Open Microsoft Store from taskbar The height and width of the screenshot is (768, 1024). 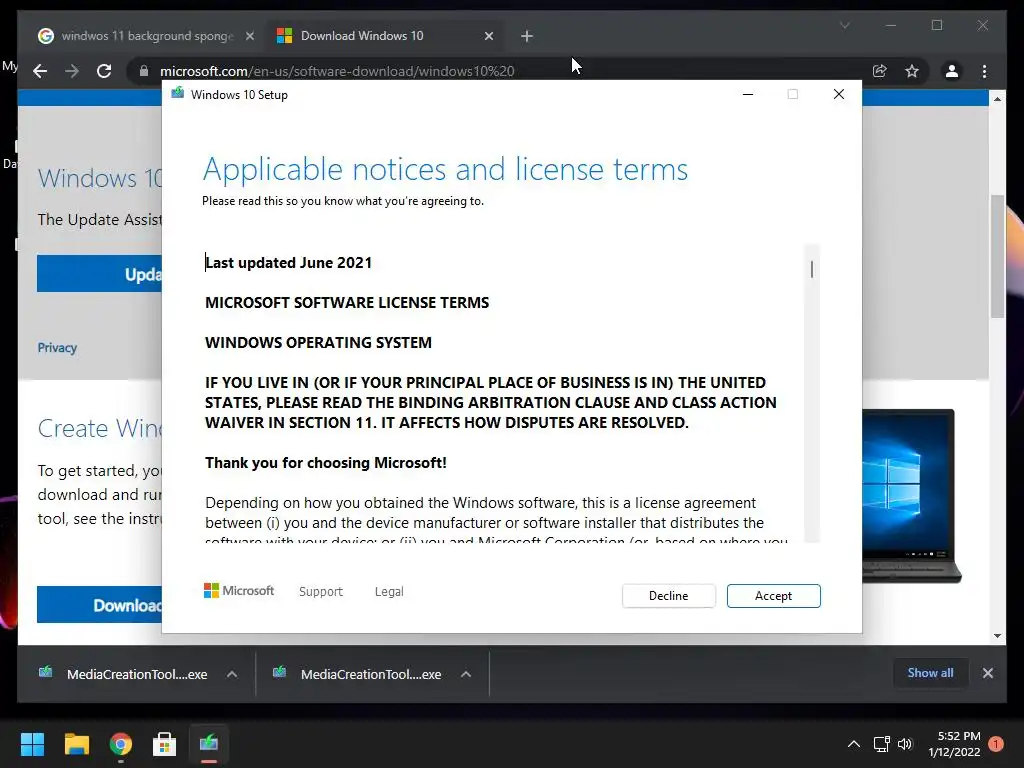click(x=165, y=744)
